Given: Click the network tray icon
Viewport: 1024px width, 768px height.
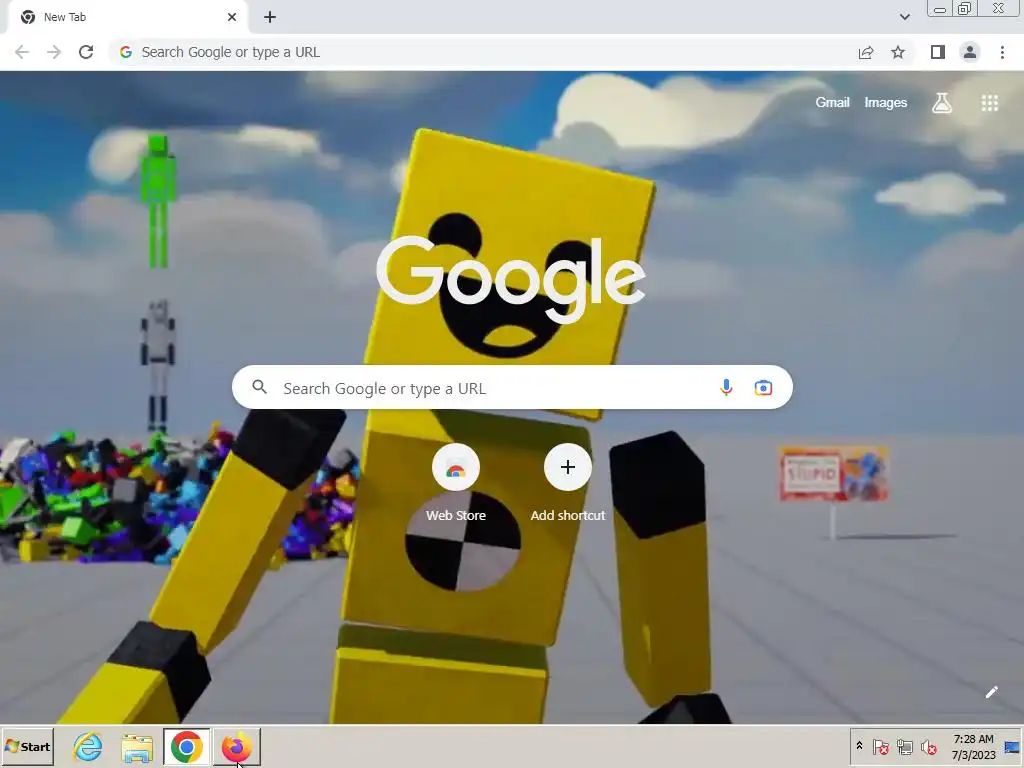Looking at the screenshot, I should (904, 746).
